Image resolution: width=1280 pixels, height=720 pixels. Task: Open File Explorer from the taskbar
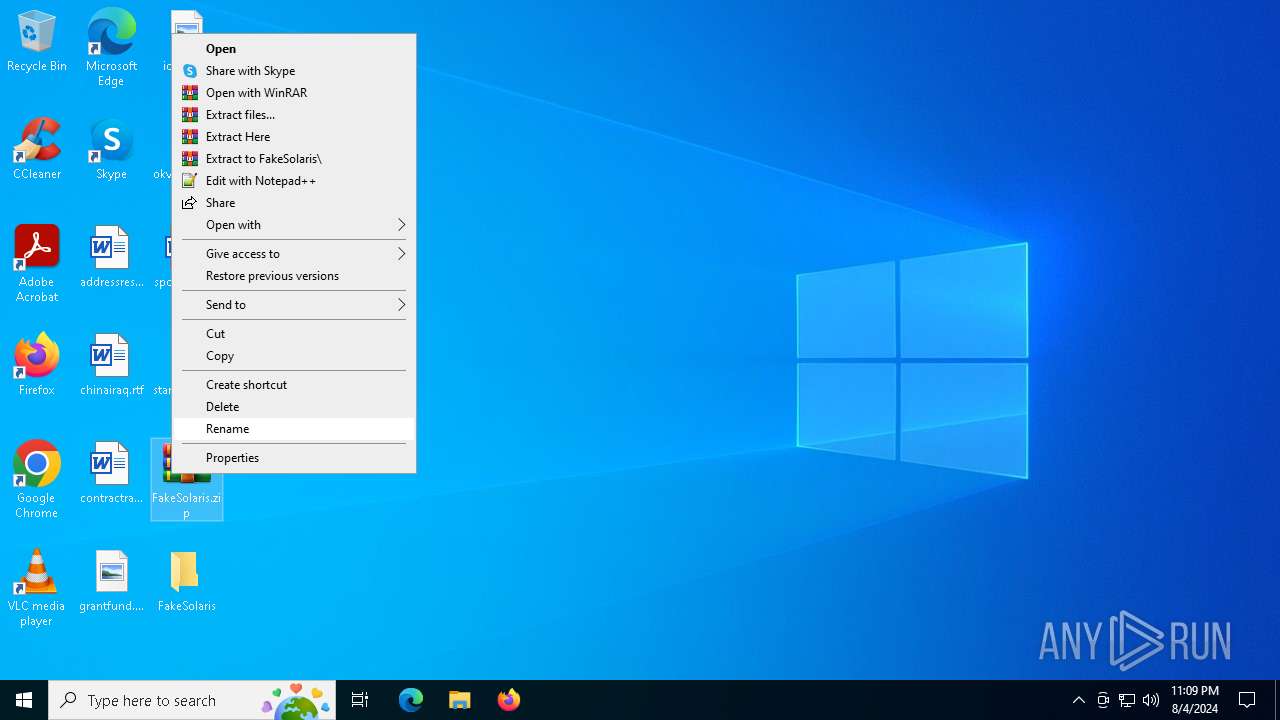click(x=460, y=700)
